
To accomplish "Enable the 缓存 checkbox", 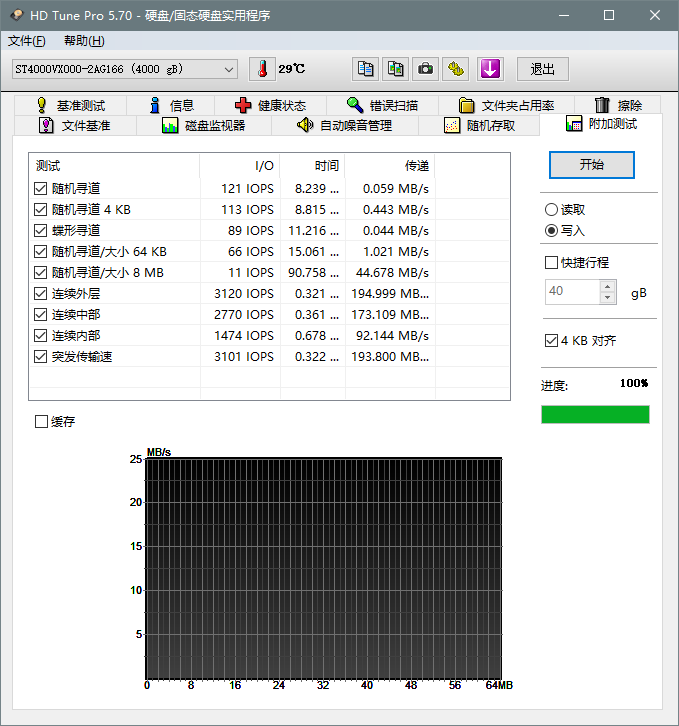I will coord(41,421).
